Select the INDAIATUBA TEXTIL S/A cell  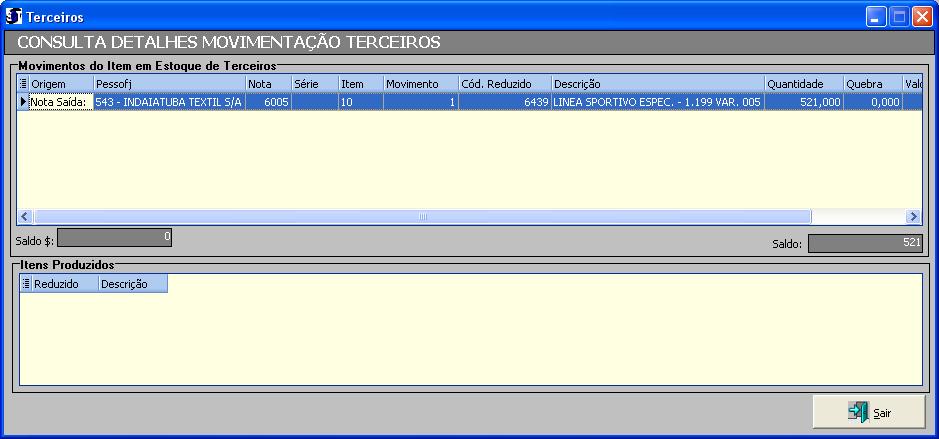coord(168,102)
